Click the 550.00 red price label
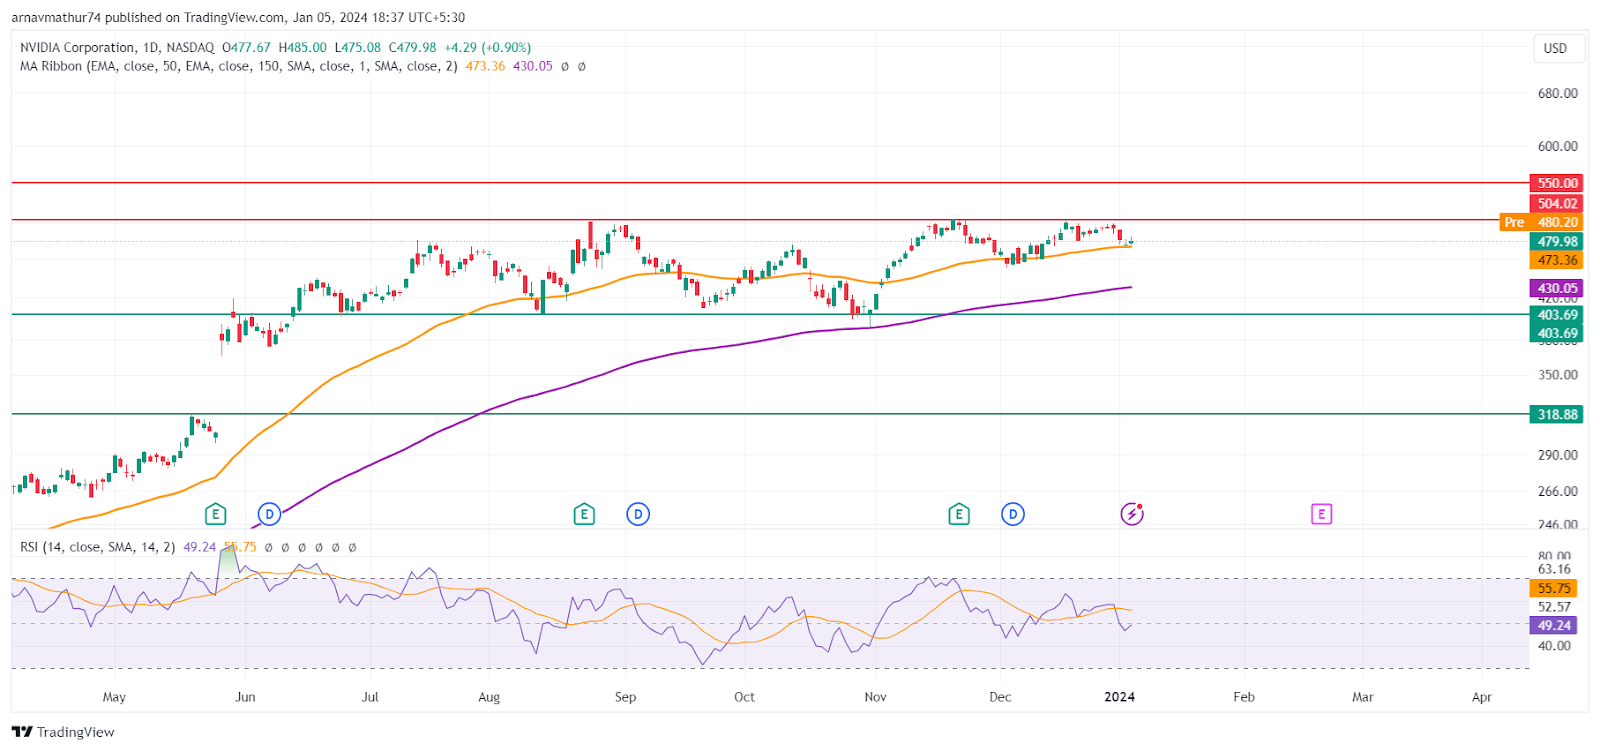The width and height of the screenshot is (1600, 751). (x=1557, y=183)
